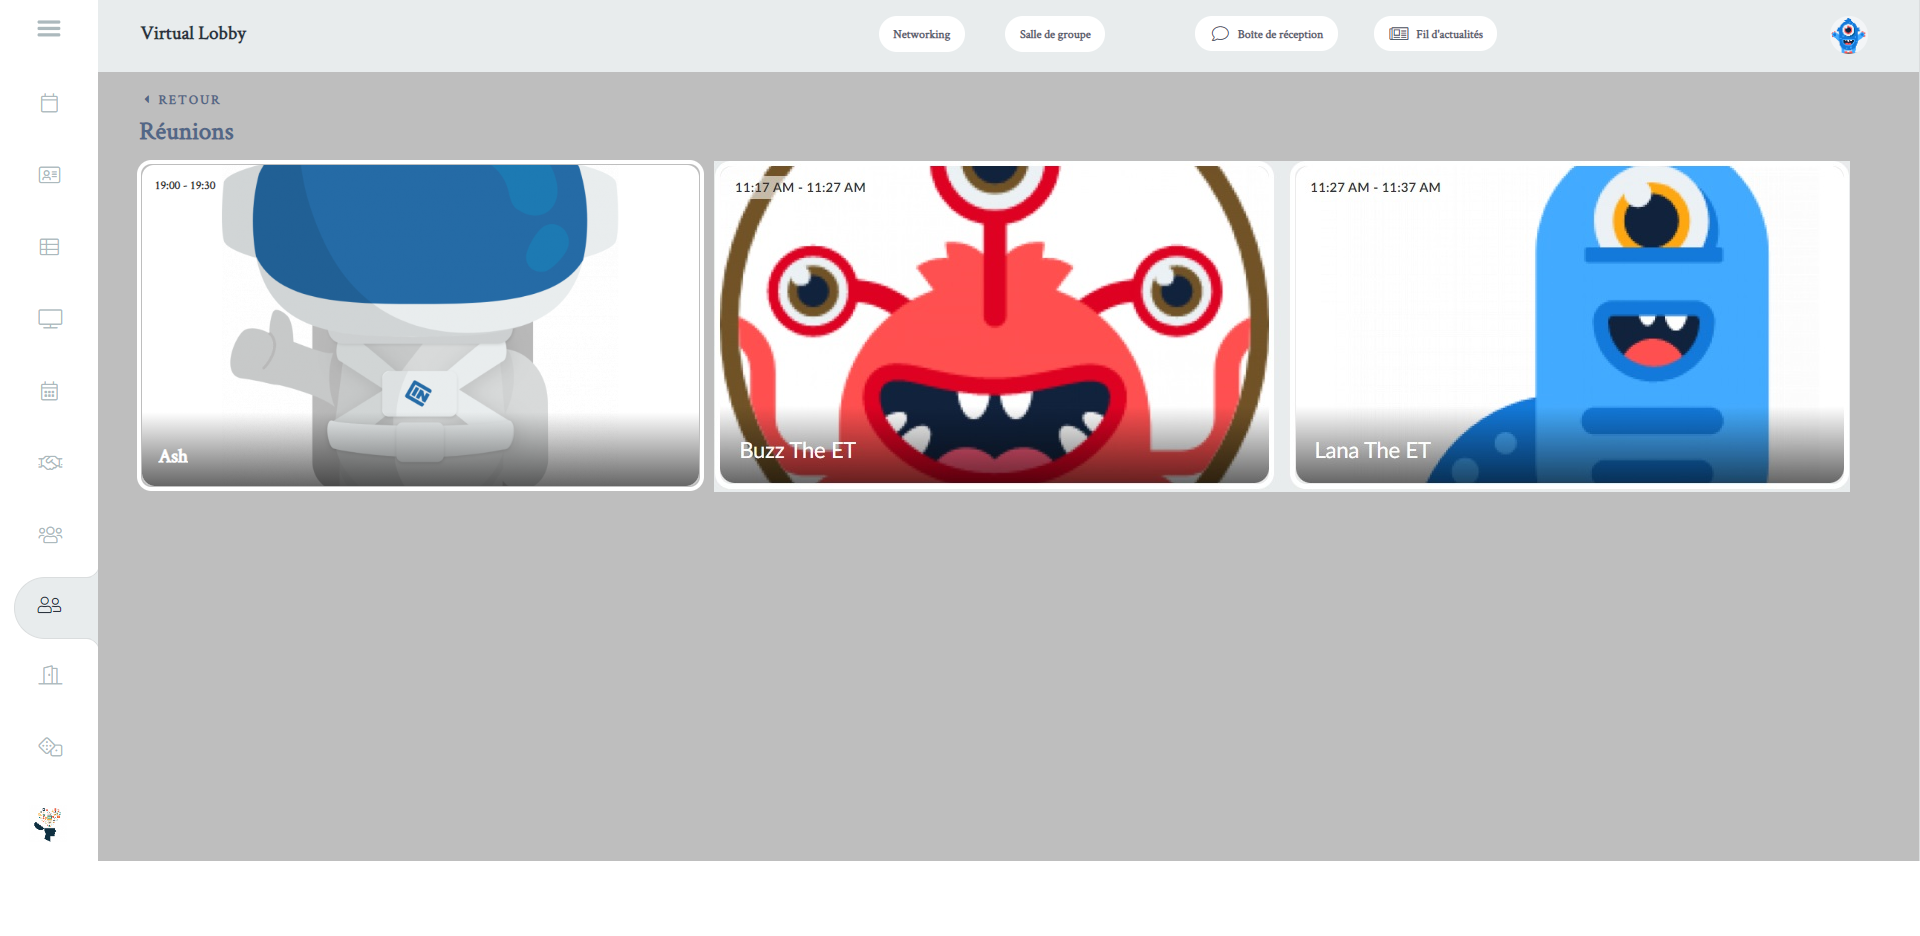
Task: Click the confetti mascot icon at sidebar bottom
Action: pos(48,824)
